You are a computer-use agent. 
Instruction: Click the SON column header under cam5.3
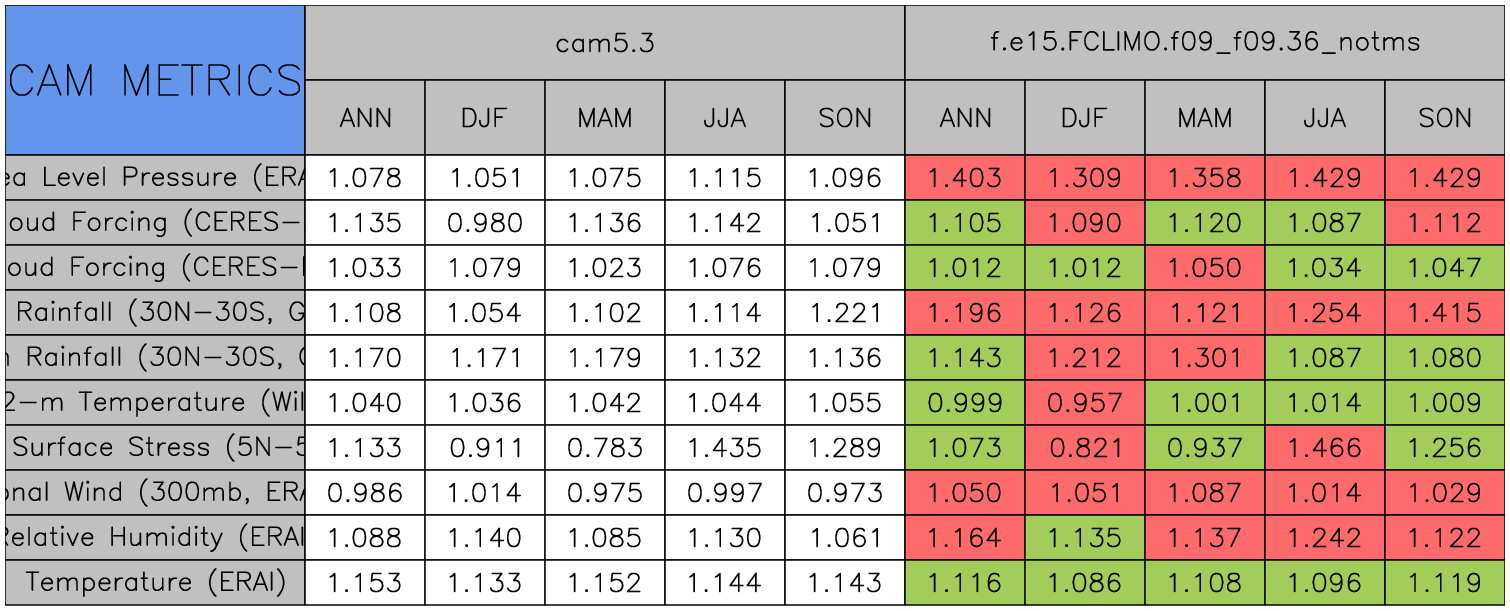coord(845,118)
